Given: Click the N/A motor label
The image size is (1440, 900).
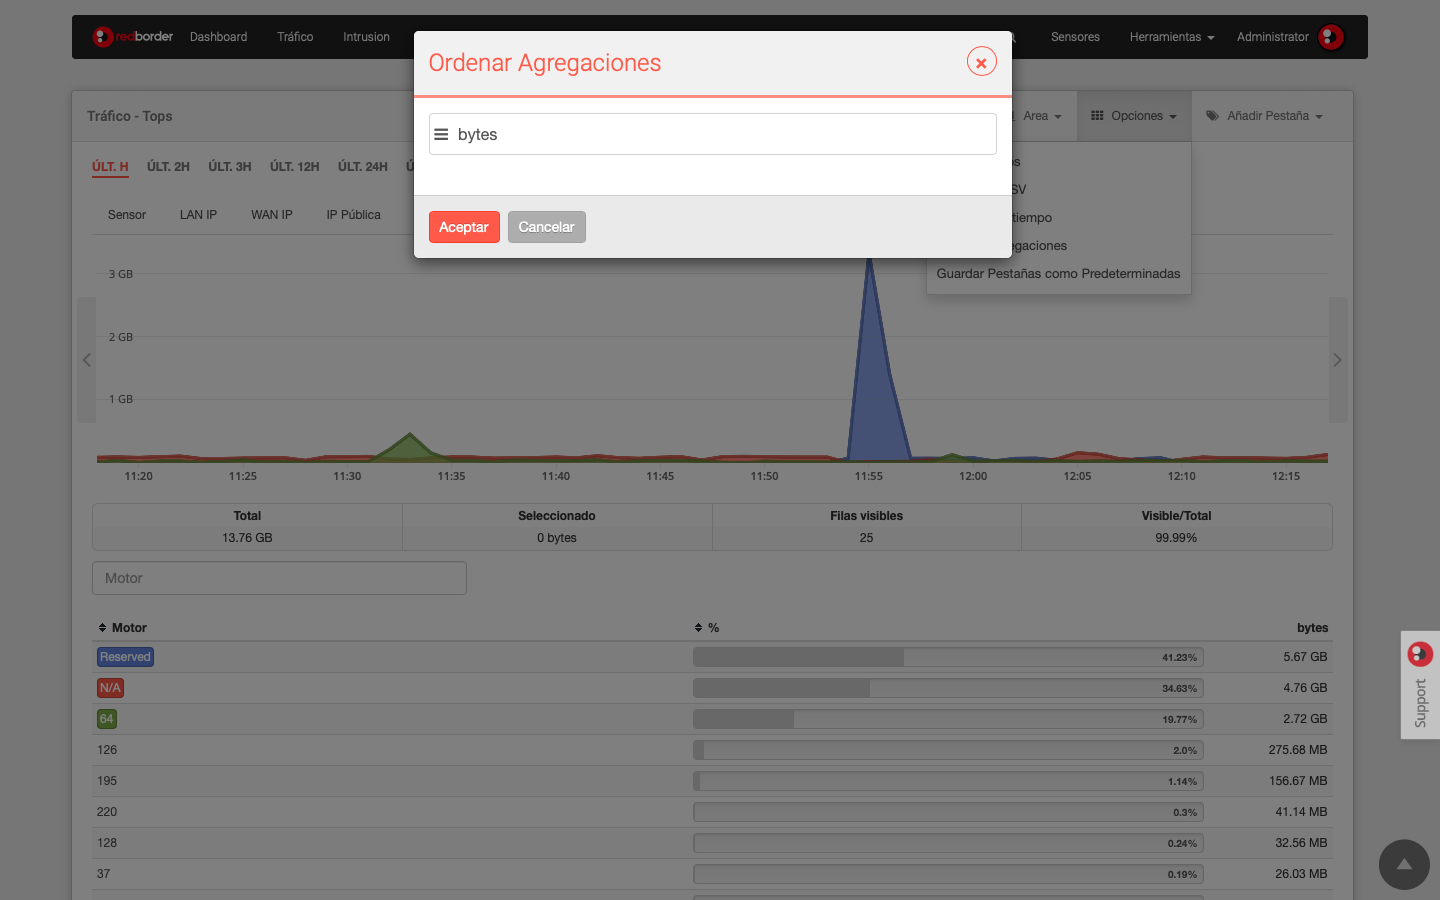Looking at the screenshot, I should [x=110, y=688].
